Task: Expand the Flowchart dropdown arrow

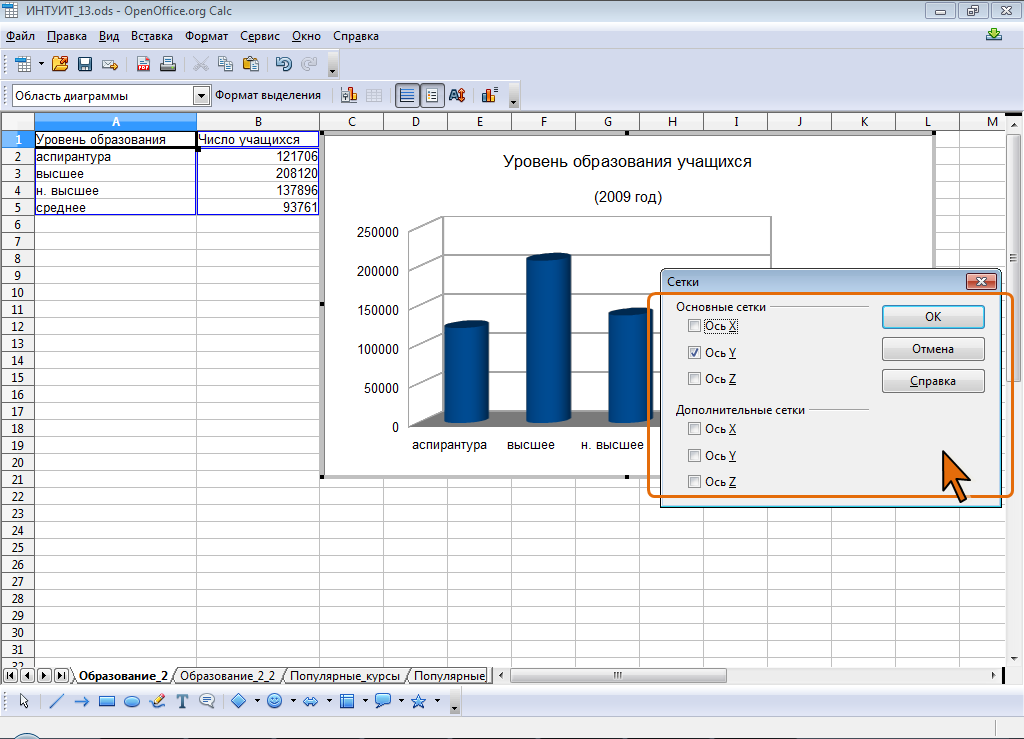Action: [365, 701]
